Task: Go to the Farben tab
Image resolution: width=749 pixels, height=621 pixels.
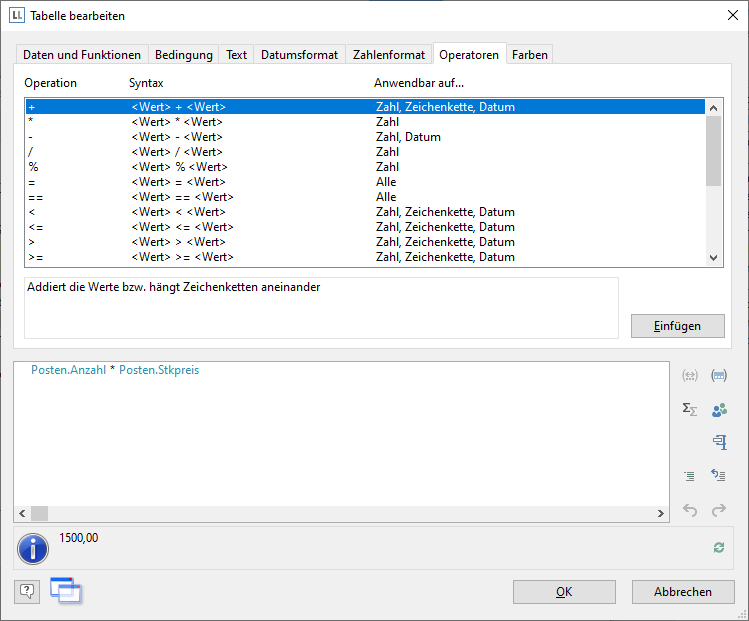Action: [x=529, y=55]
